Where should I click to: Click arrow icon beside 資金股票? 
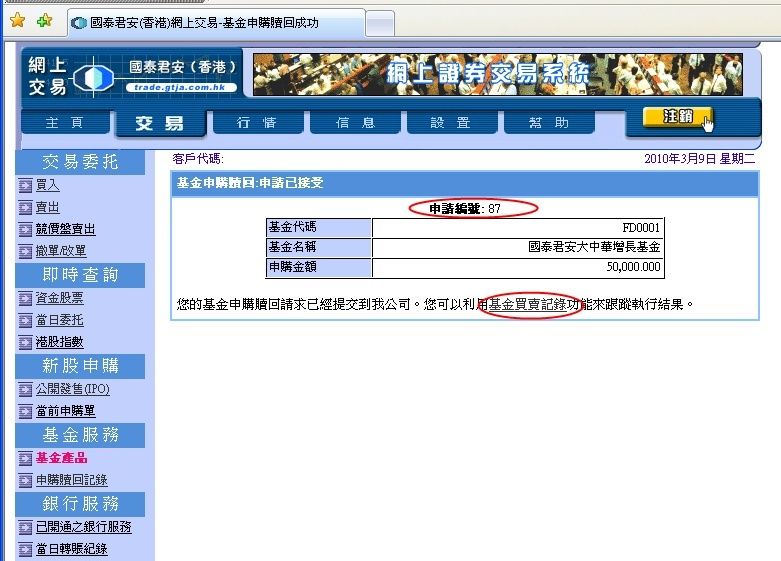click(25, 299)
